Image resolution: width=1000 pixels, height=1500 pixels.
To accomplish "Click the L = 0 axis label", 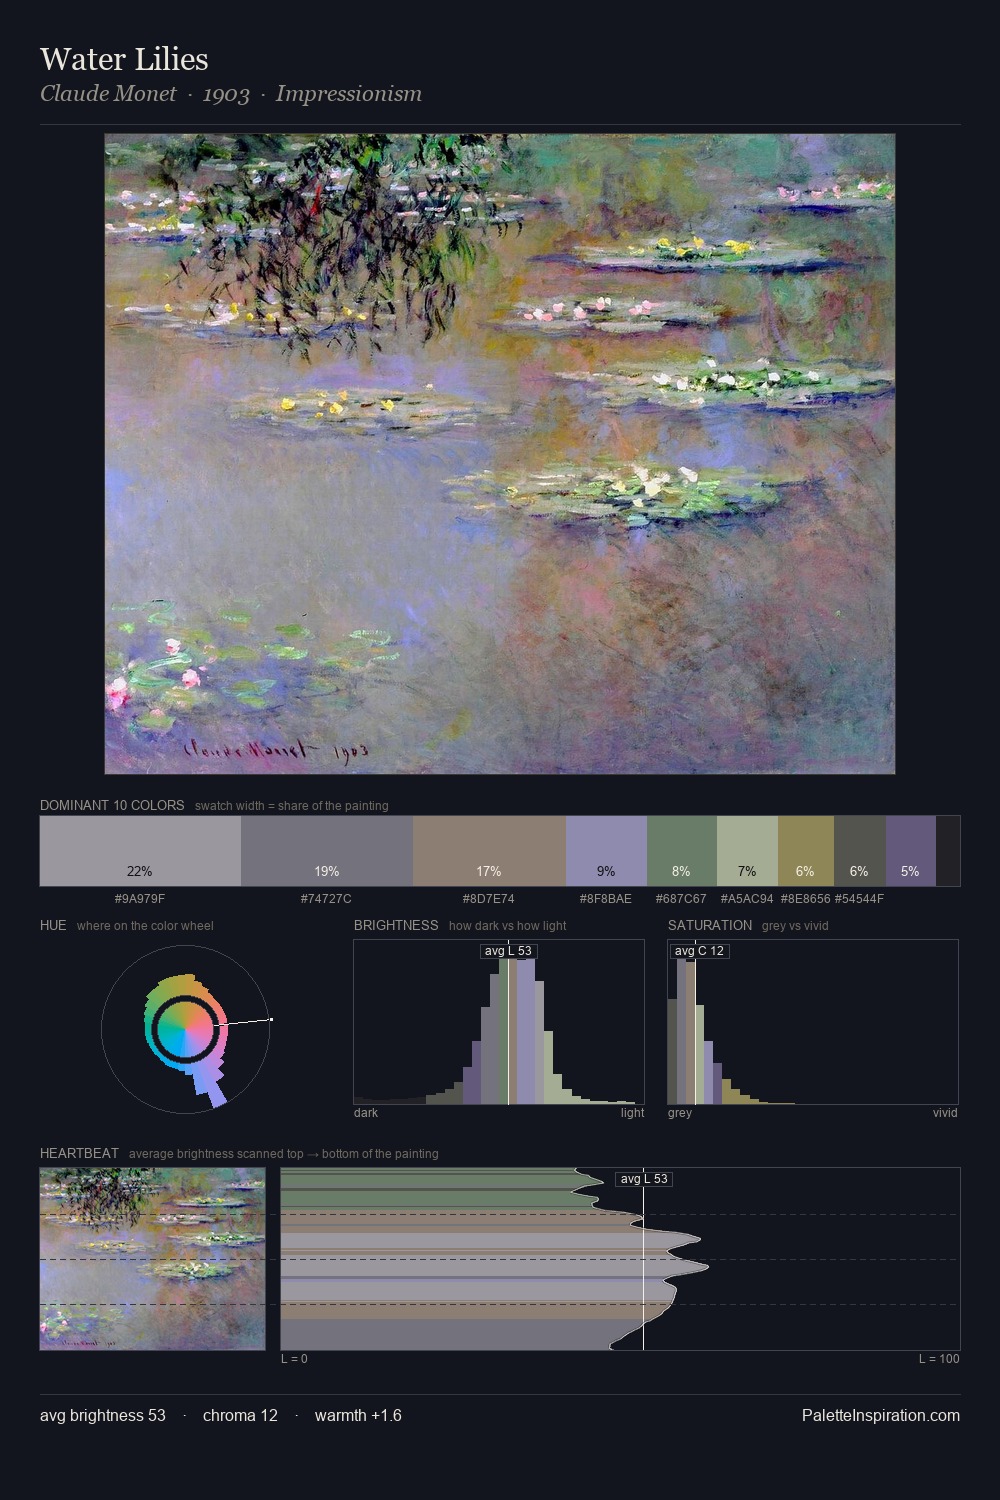I will pyautogui.click(x=294, y=1359).
